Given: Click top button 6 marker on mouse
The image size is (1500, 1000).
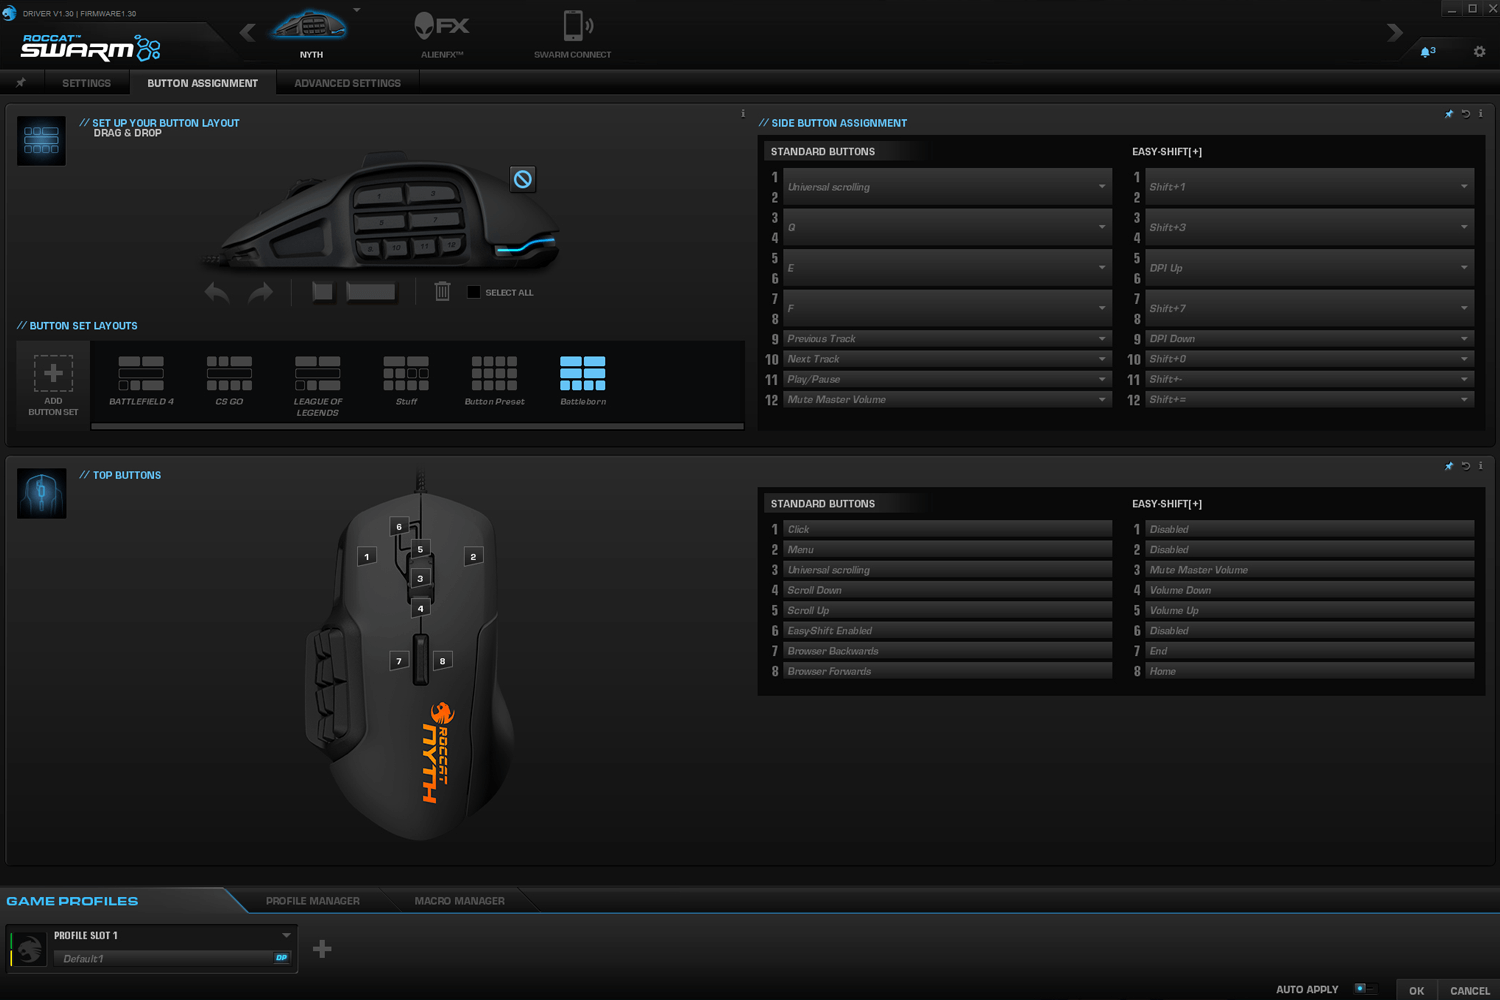Looking at the screenshot, I should click(x=399, y=526).
